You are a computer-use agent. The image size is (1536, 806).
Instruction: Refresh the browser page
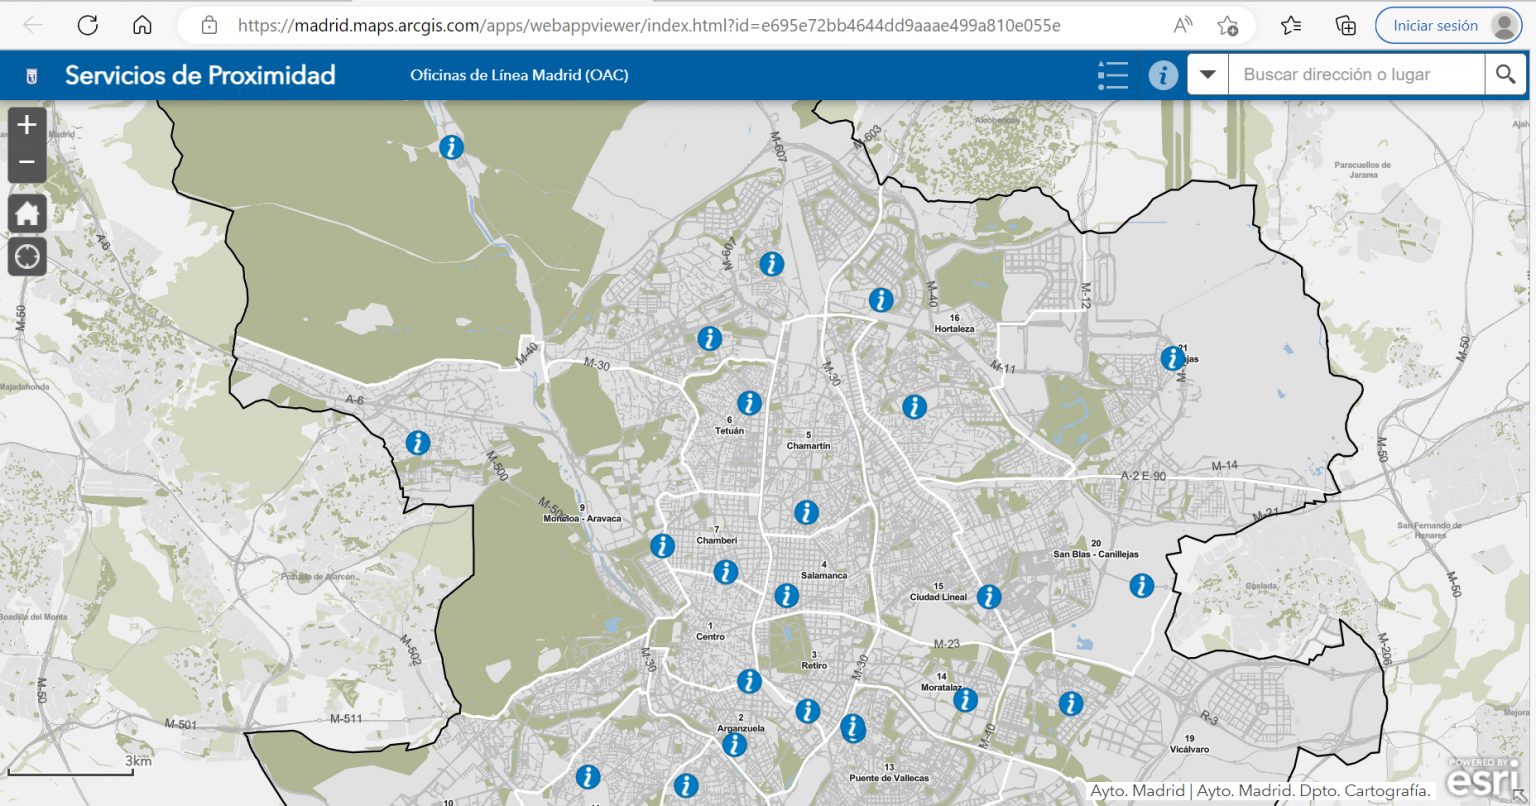click(88, 25)
